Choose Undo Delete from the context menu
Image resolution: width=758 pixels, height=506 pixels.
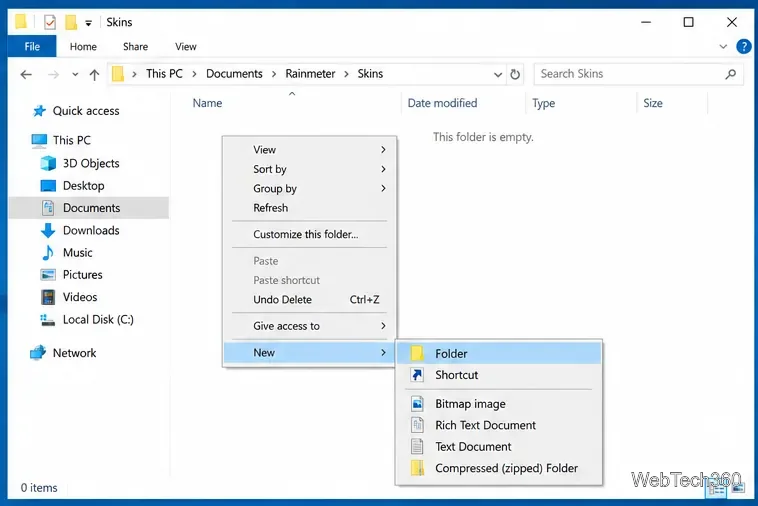pos(309,300)
